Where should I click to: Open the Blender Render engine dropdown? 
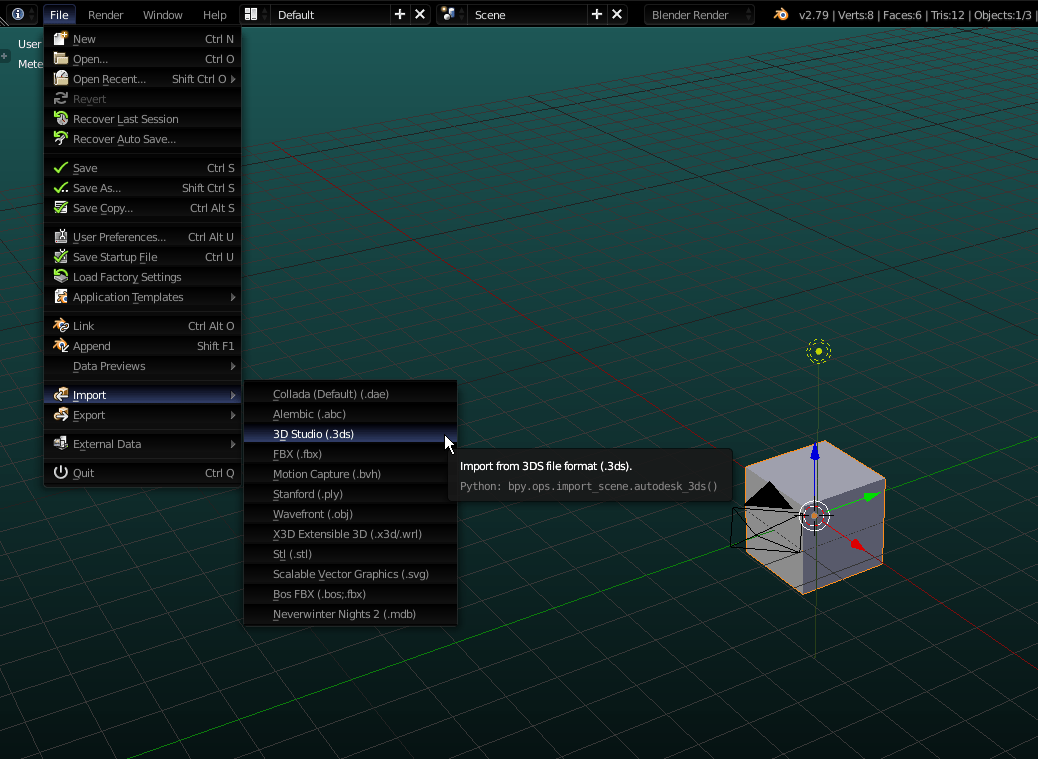(700, 15)
